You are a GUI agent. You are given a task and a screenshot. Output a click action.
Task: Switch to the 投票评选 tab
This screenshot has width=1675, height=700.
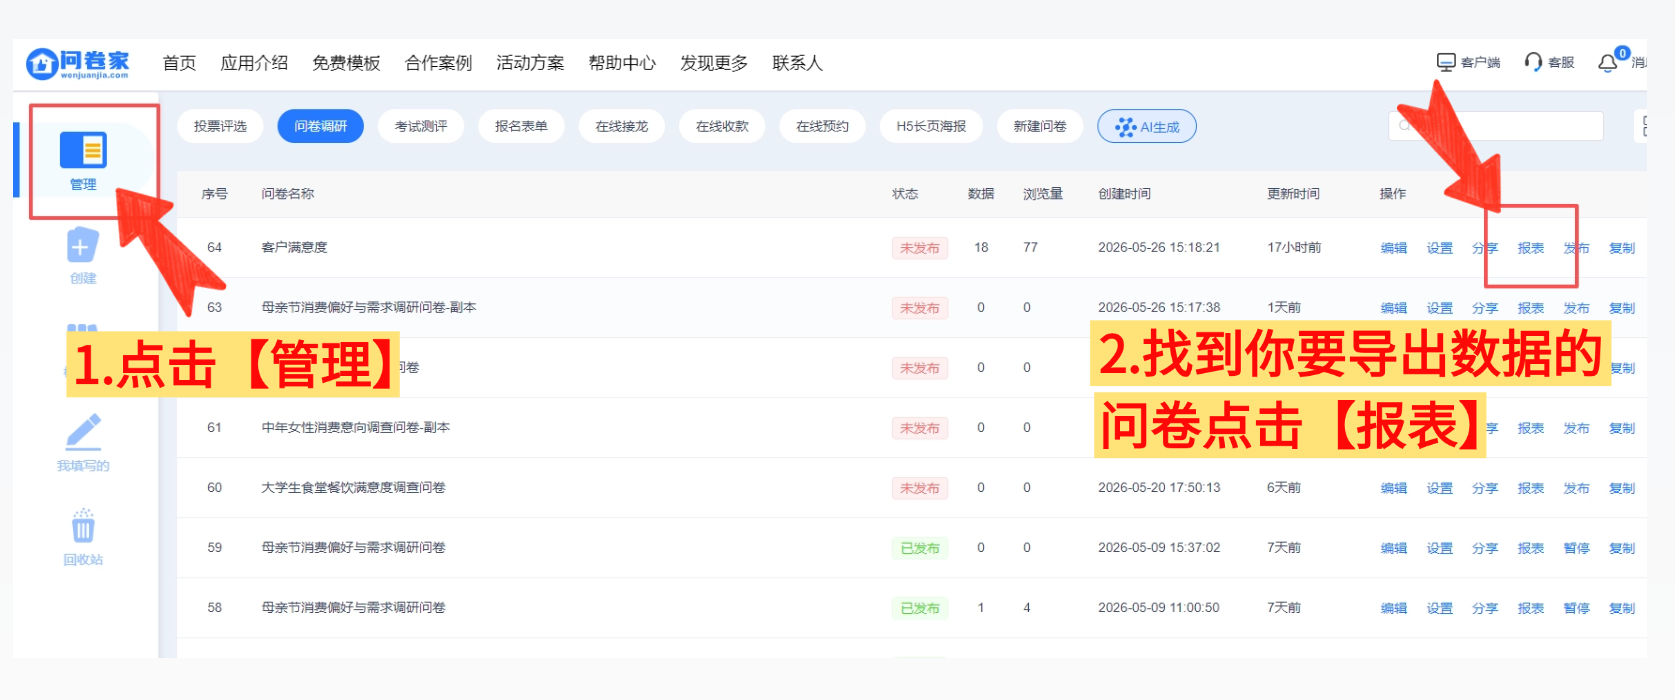[220, 126]
